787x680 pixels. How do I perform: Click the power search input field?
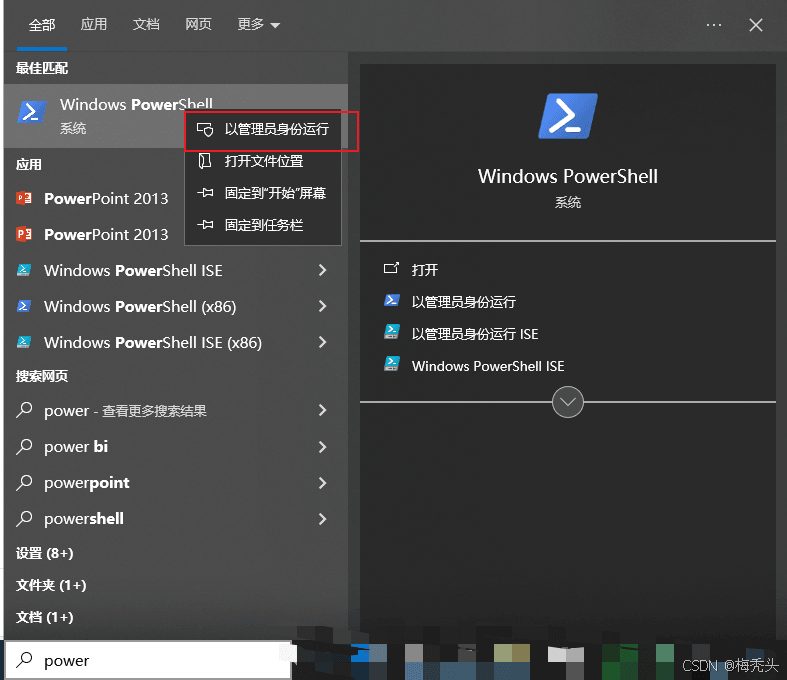click(x=148, y=660)
